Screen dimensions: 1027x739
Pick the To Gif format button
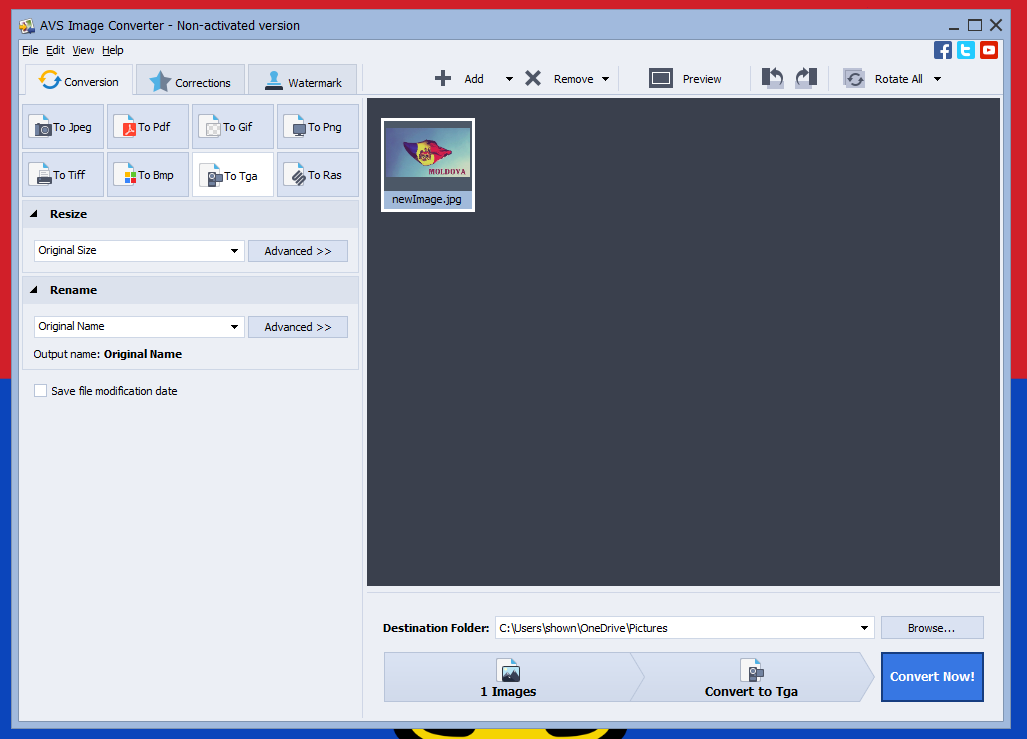point(233,126)
